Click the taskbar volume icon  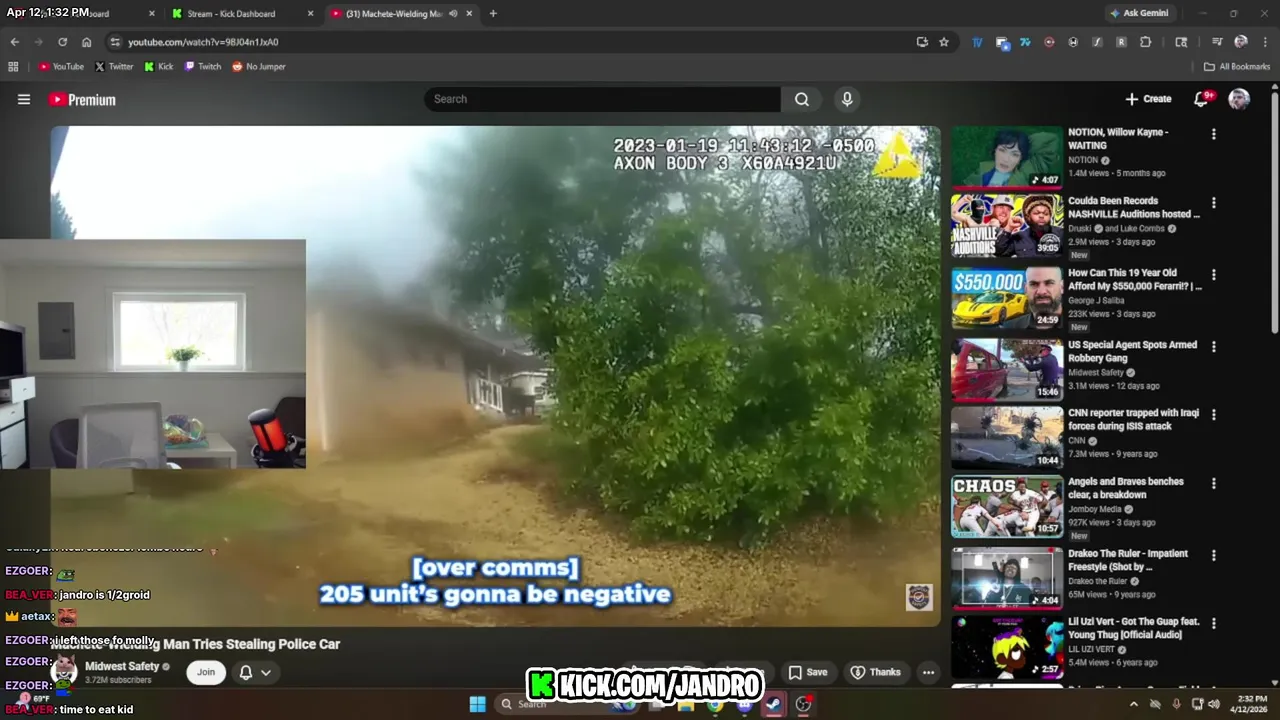[1214, 704]
